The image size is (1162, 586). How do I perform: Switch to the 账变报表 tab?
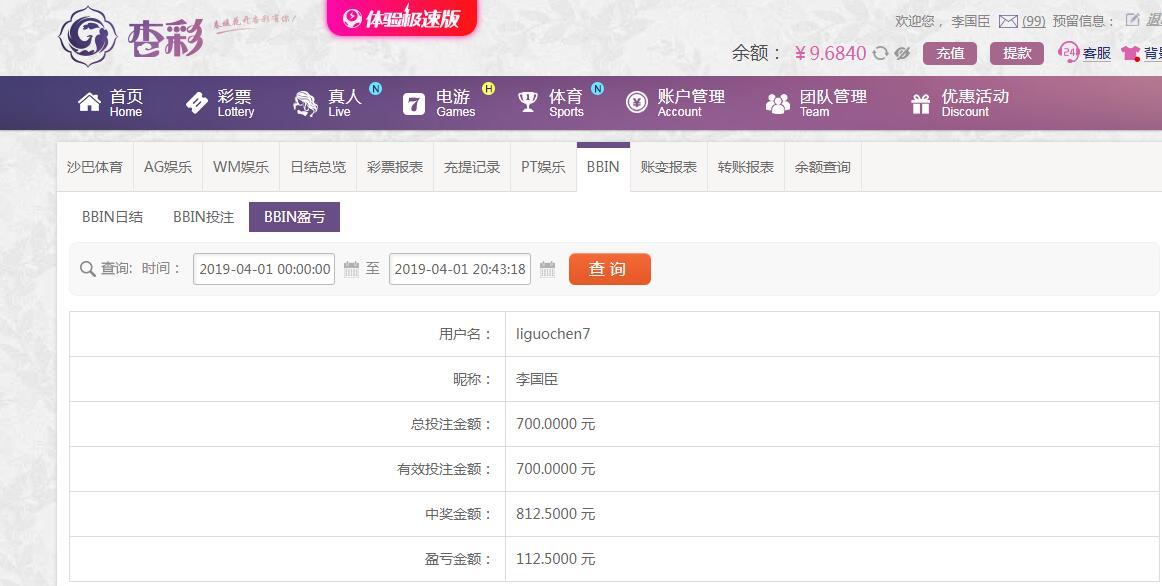[x=668, y=167]
